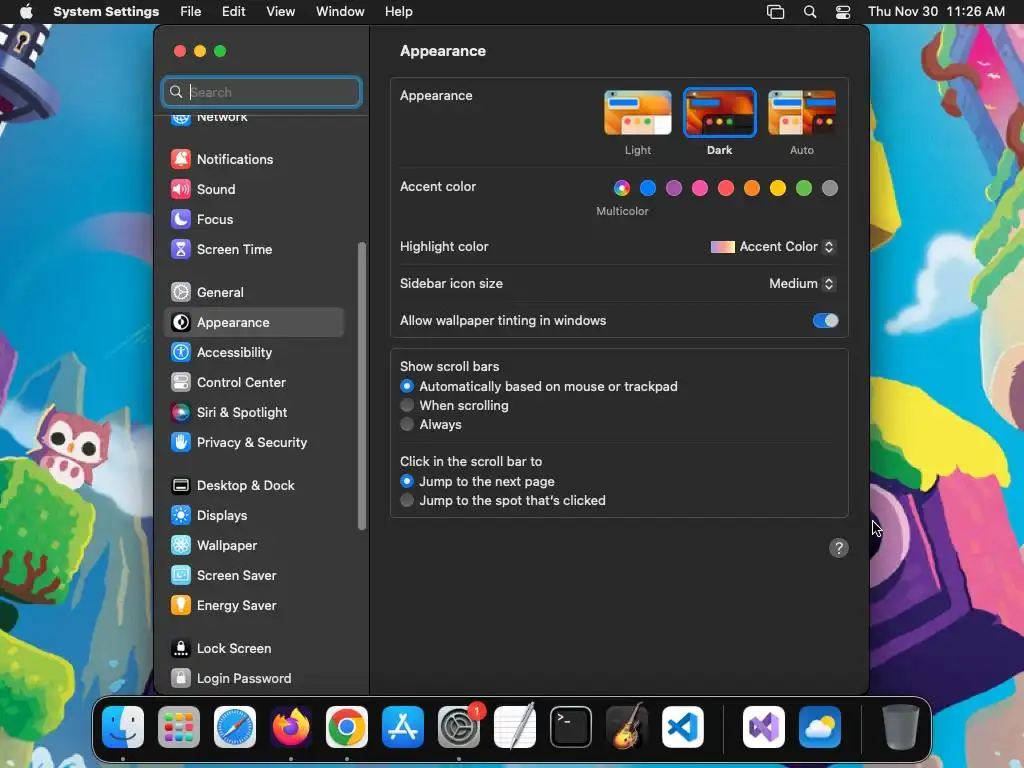The width and height of the screenshot is (1024, 768).
Task: Open Screen Time hourglass icon
Action: click(181, 249)
